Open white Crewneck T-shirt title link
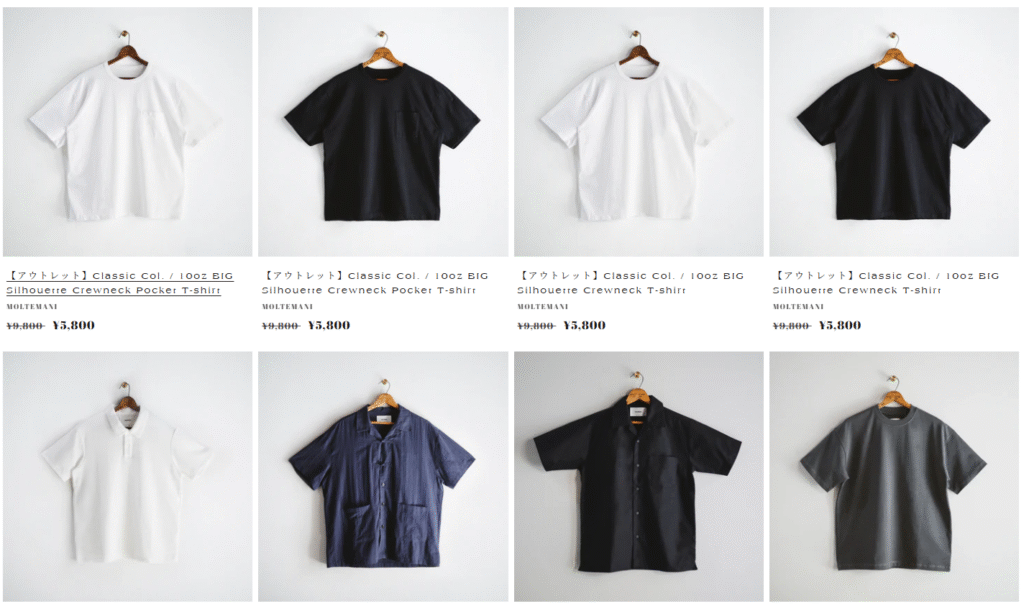Screen dimensions: 1024x606 click(630, 283)
